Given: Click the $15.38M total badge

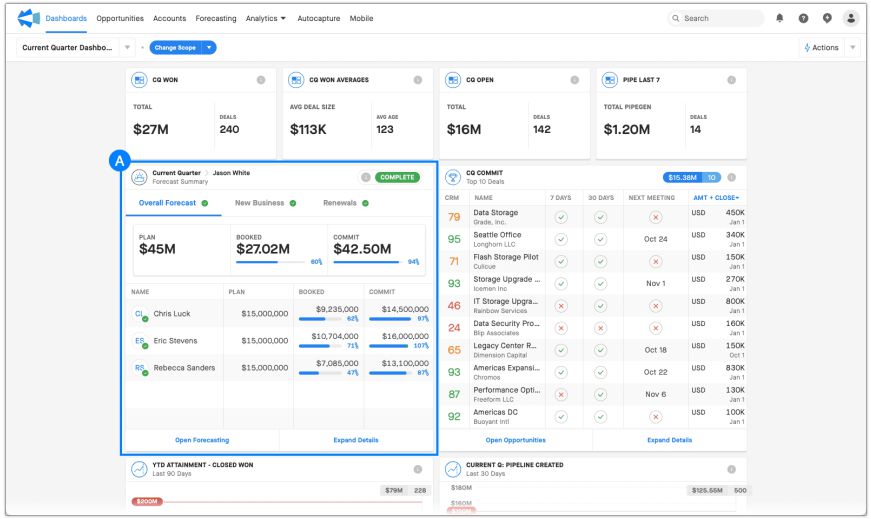Looking at the screenshot, I should 682,178.
